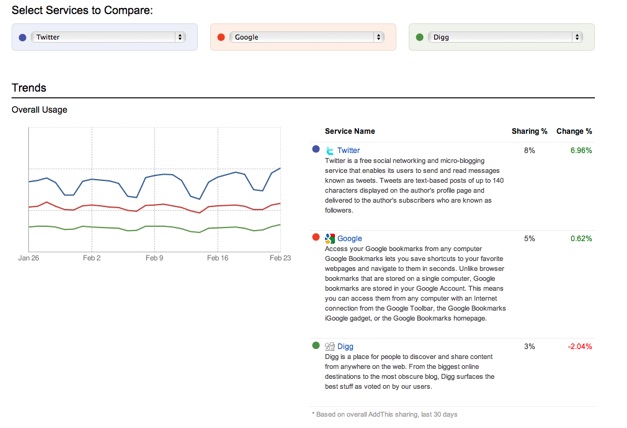Click the Feb 9 date on chart axis

coord(154,258)
